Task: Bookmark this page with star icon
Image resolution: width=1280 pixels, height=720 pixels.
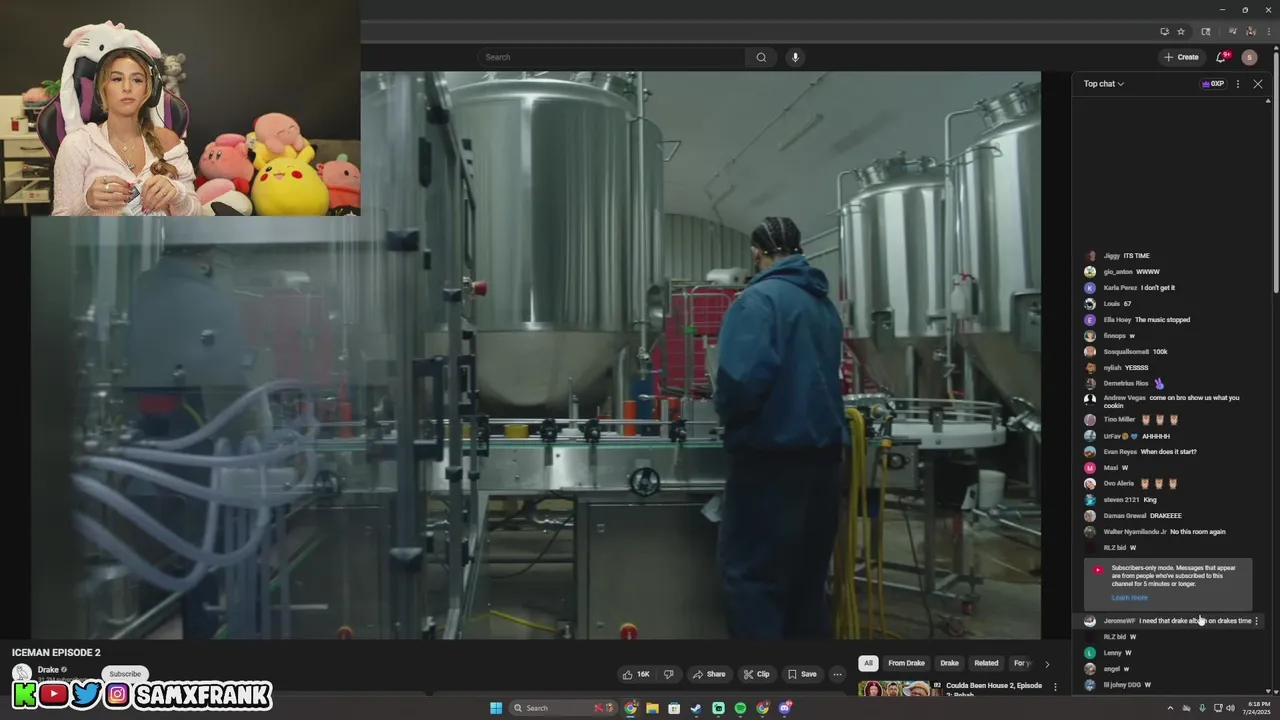Action: coord(1181,31)
